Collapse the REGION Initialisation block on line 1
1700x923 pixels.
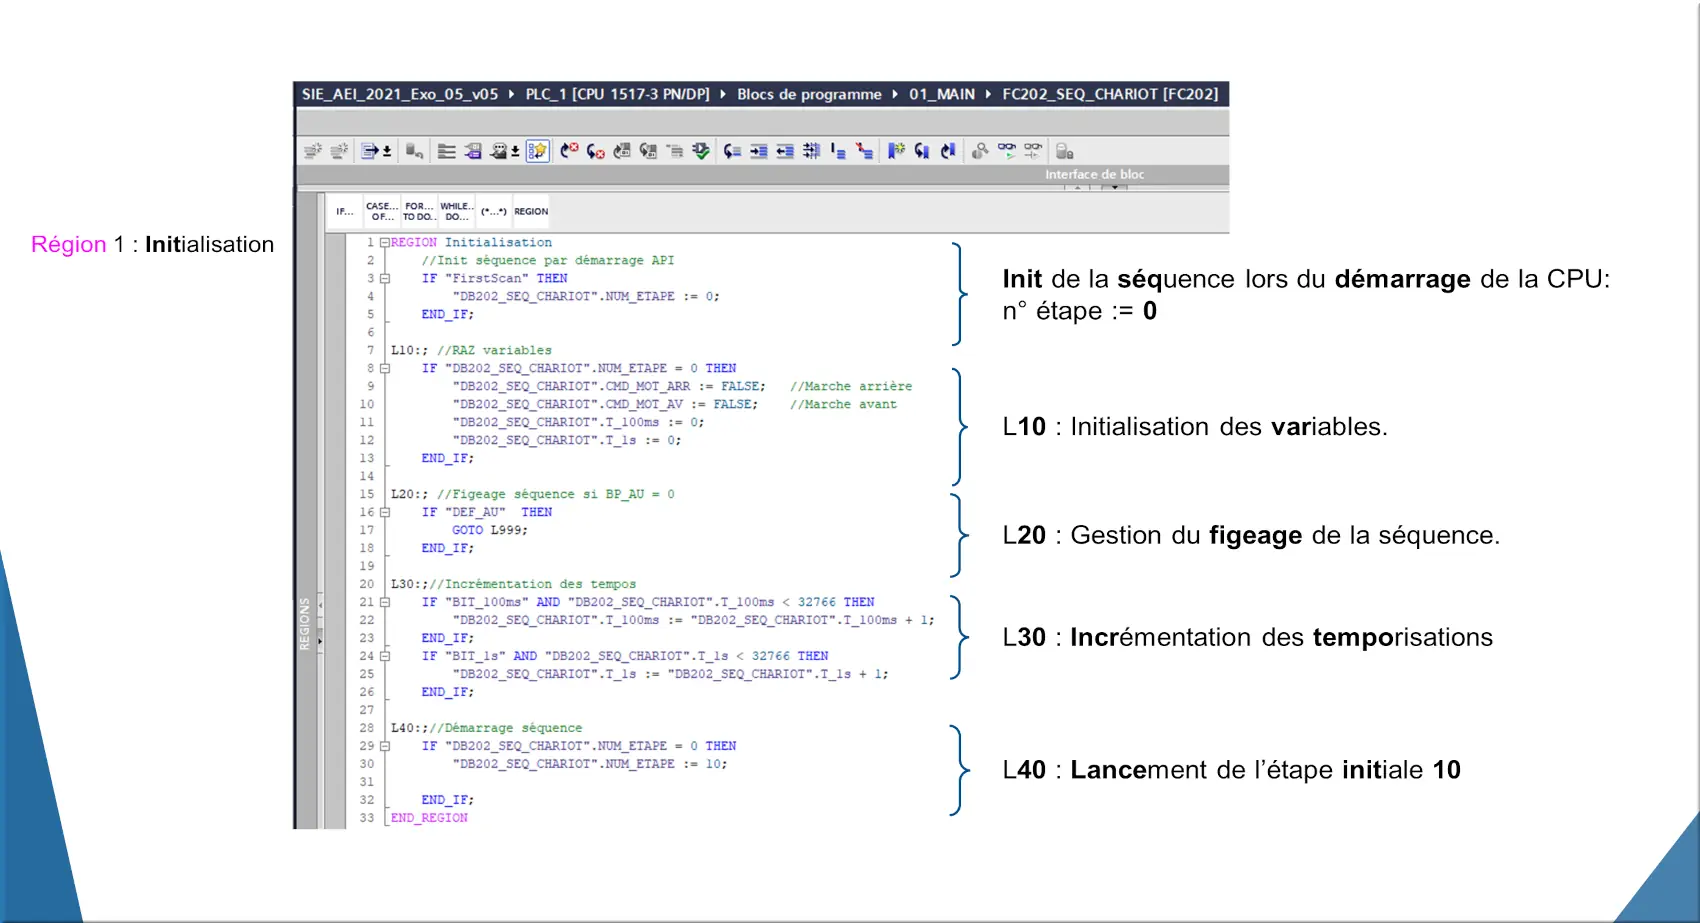[384, 243]
